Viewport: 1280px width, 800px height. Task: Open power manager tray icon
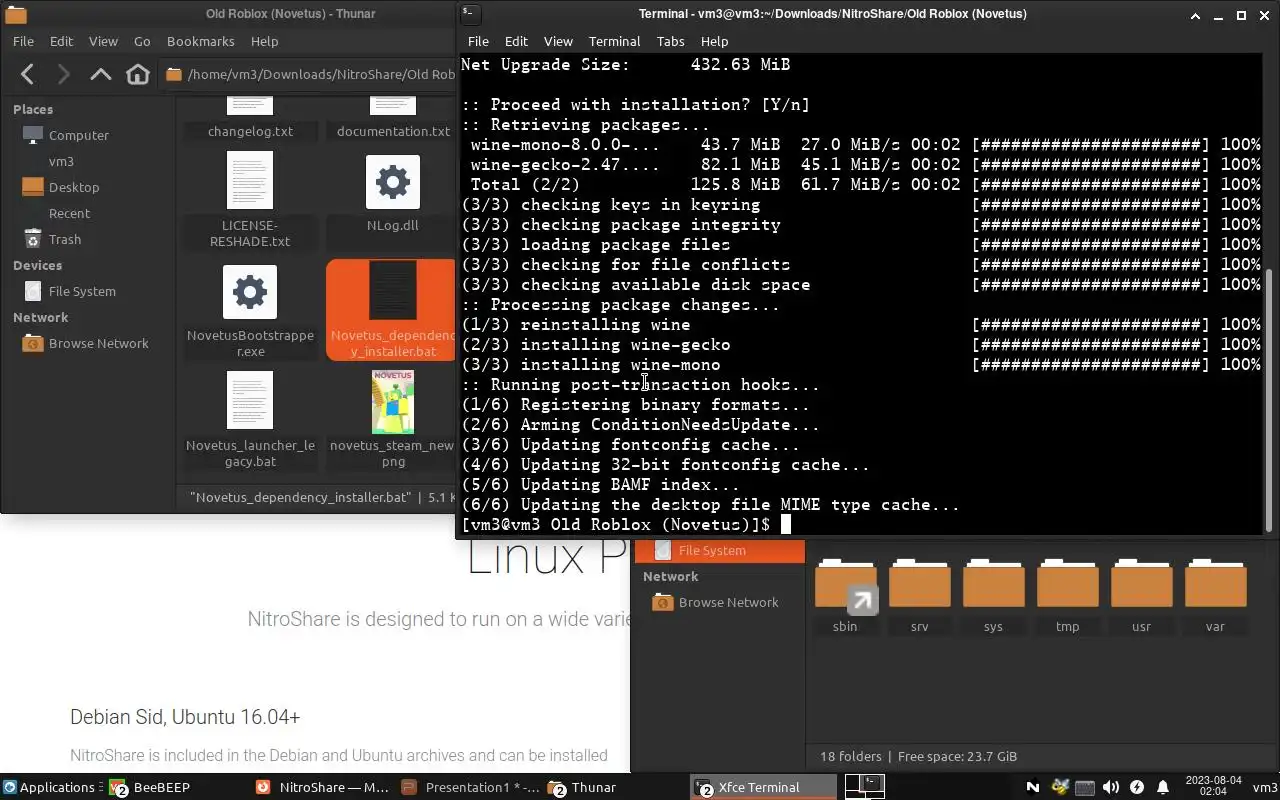click(x=1137, y=787)
